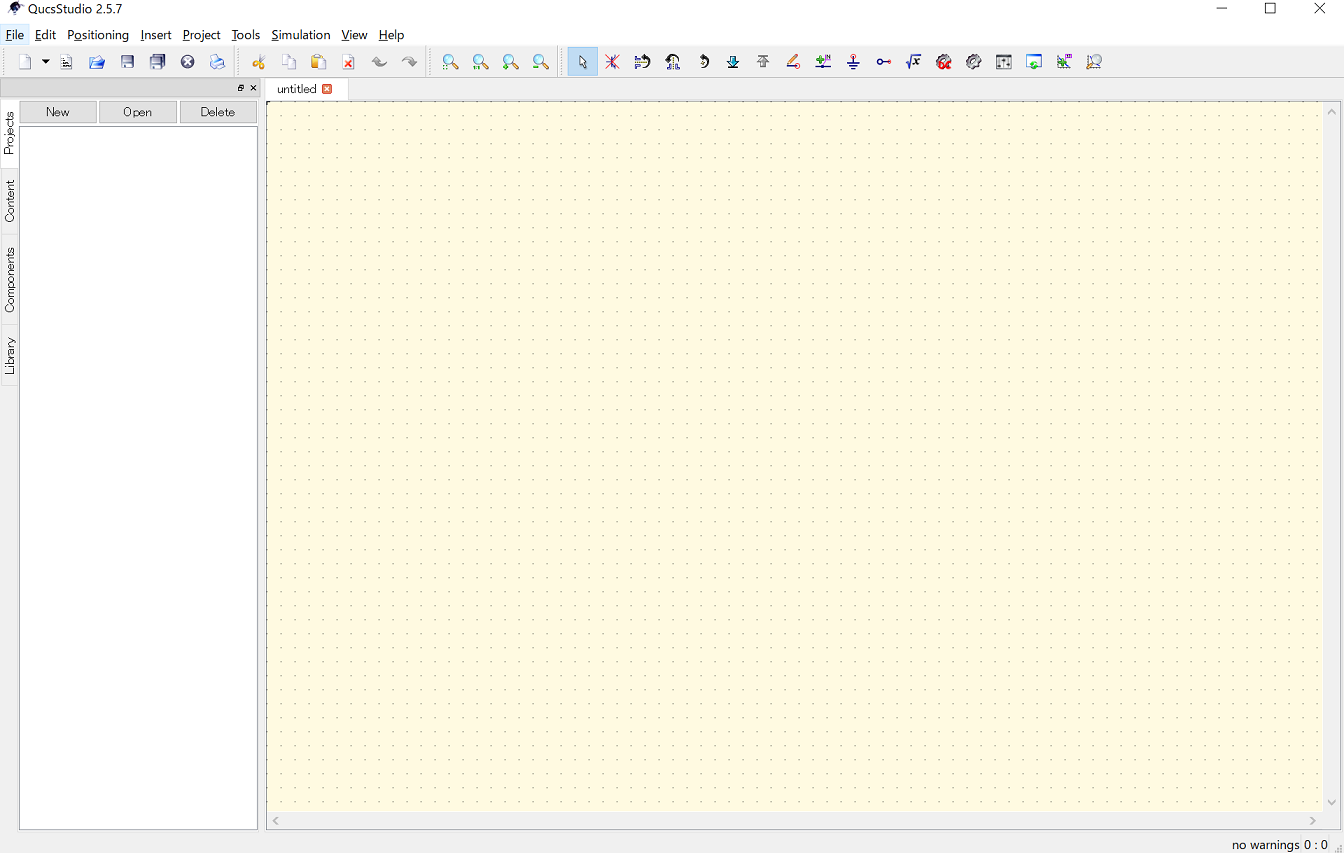Insert an equation with the square-root icon
The height and width of the screenshot is (854, 1344).
click(x=913, y=62)
